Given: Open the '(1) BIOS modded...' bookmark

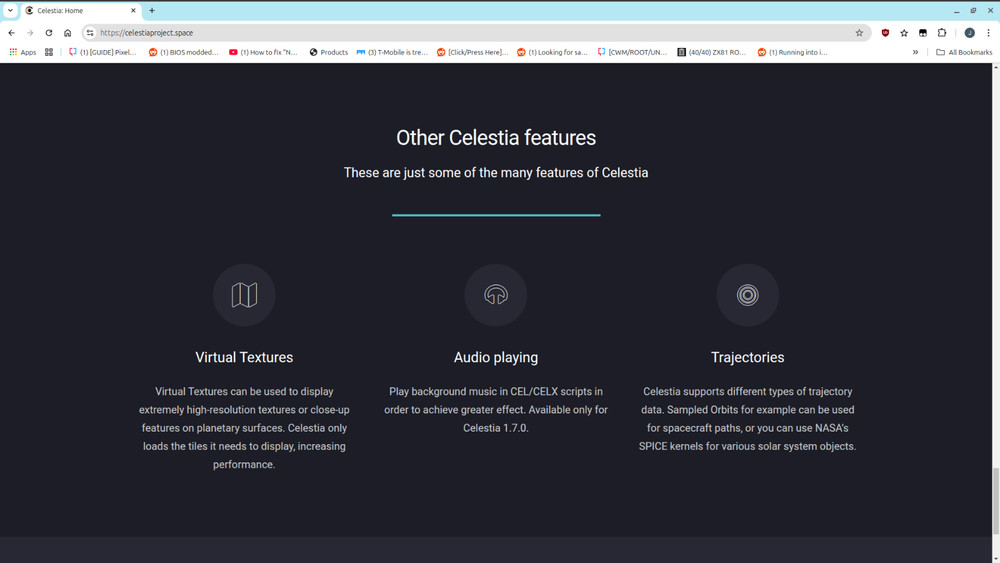Looking at the screenshot, I should (x=184, y=52).
